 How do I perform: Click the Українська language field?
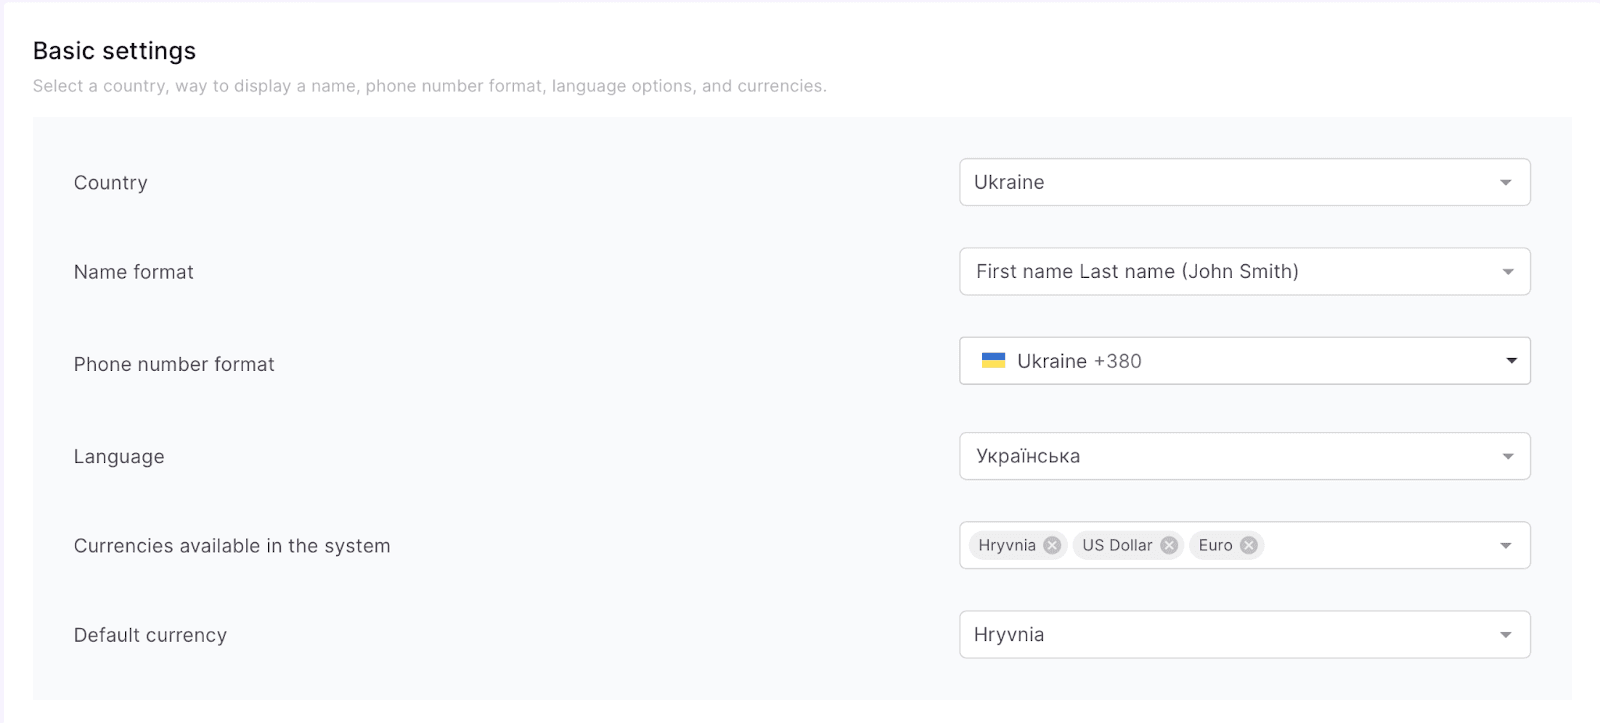(x=1200, y=456)
